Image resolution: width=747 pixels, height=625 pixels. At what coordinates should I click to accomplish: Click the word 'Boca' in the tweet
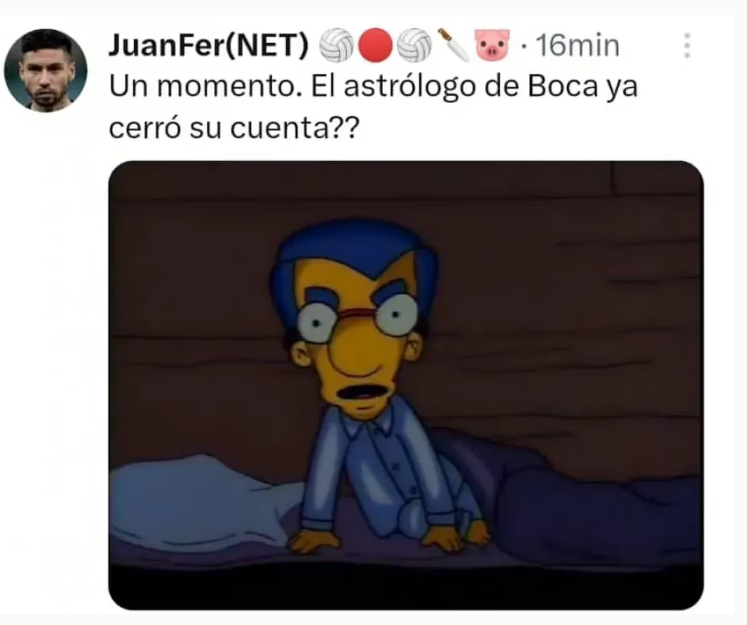[x=562, y=87]
